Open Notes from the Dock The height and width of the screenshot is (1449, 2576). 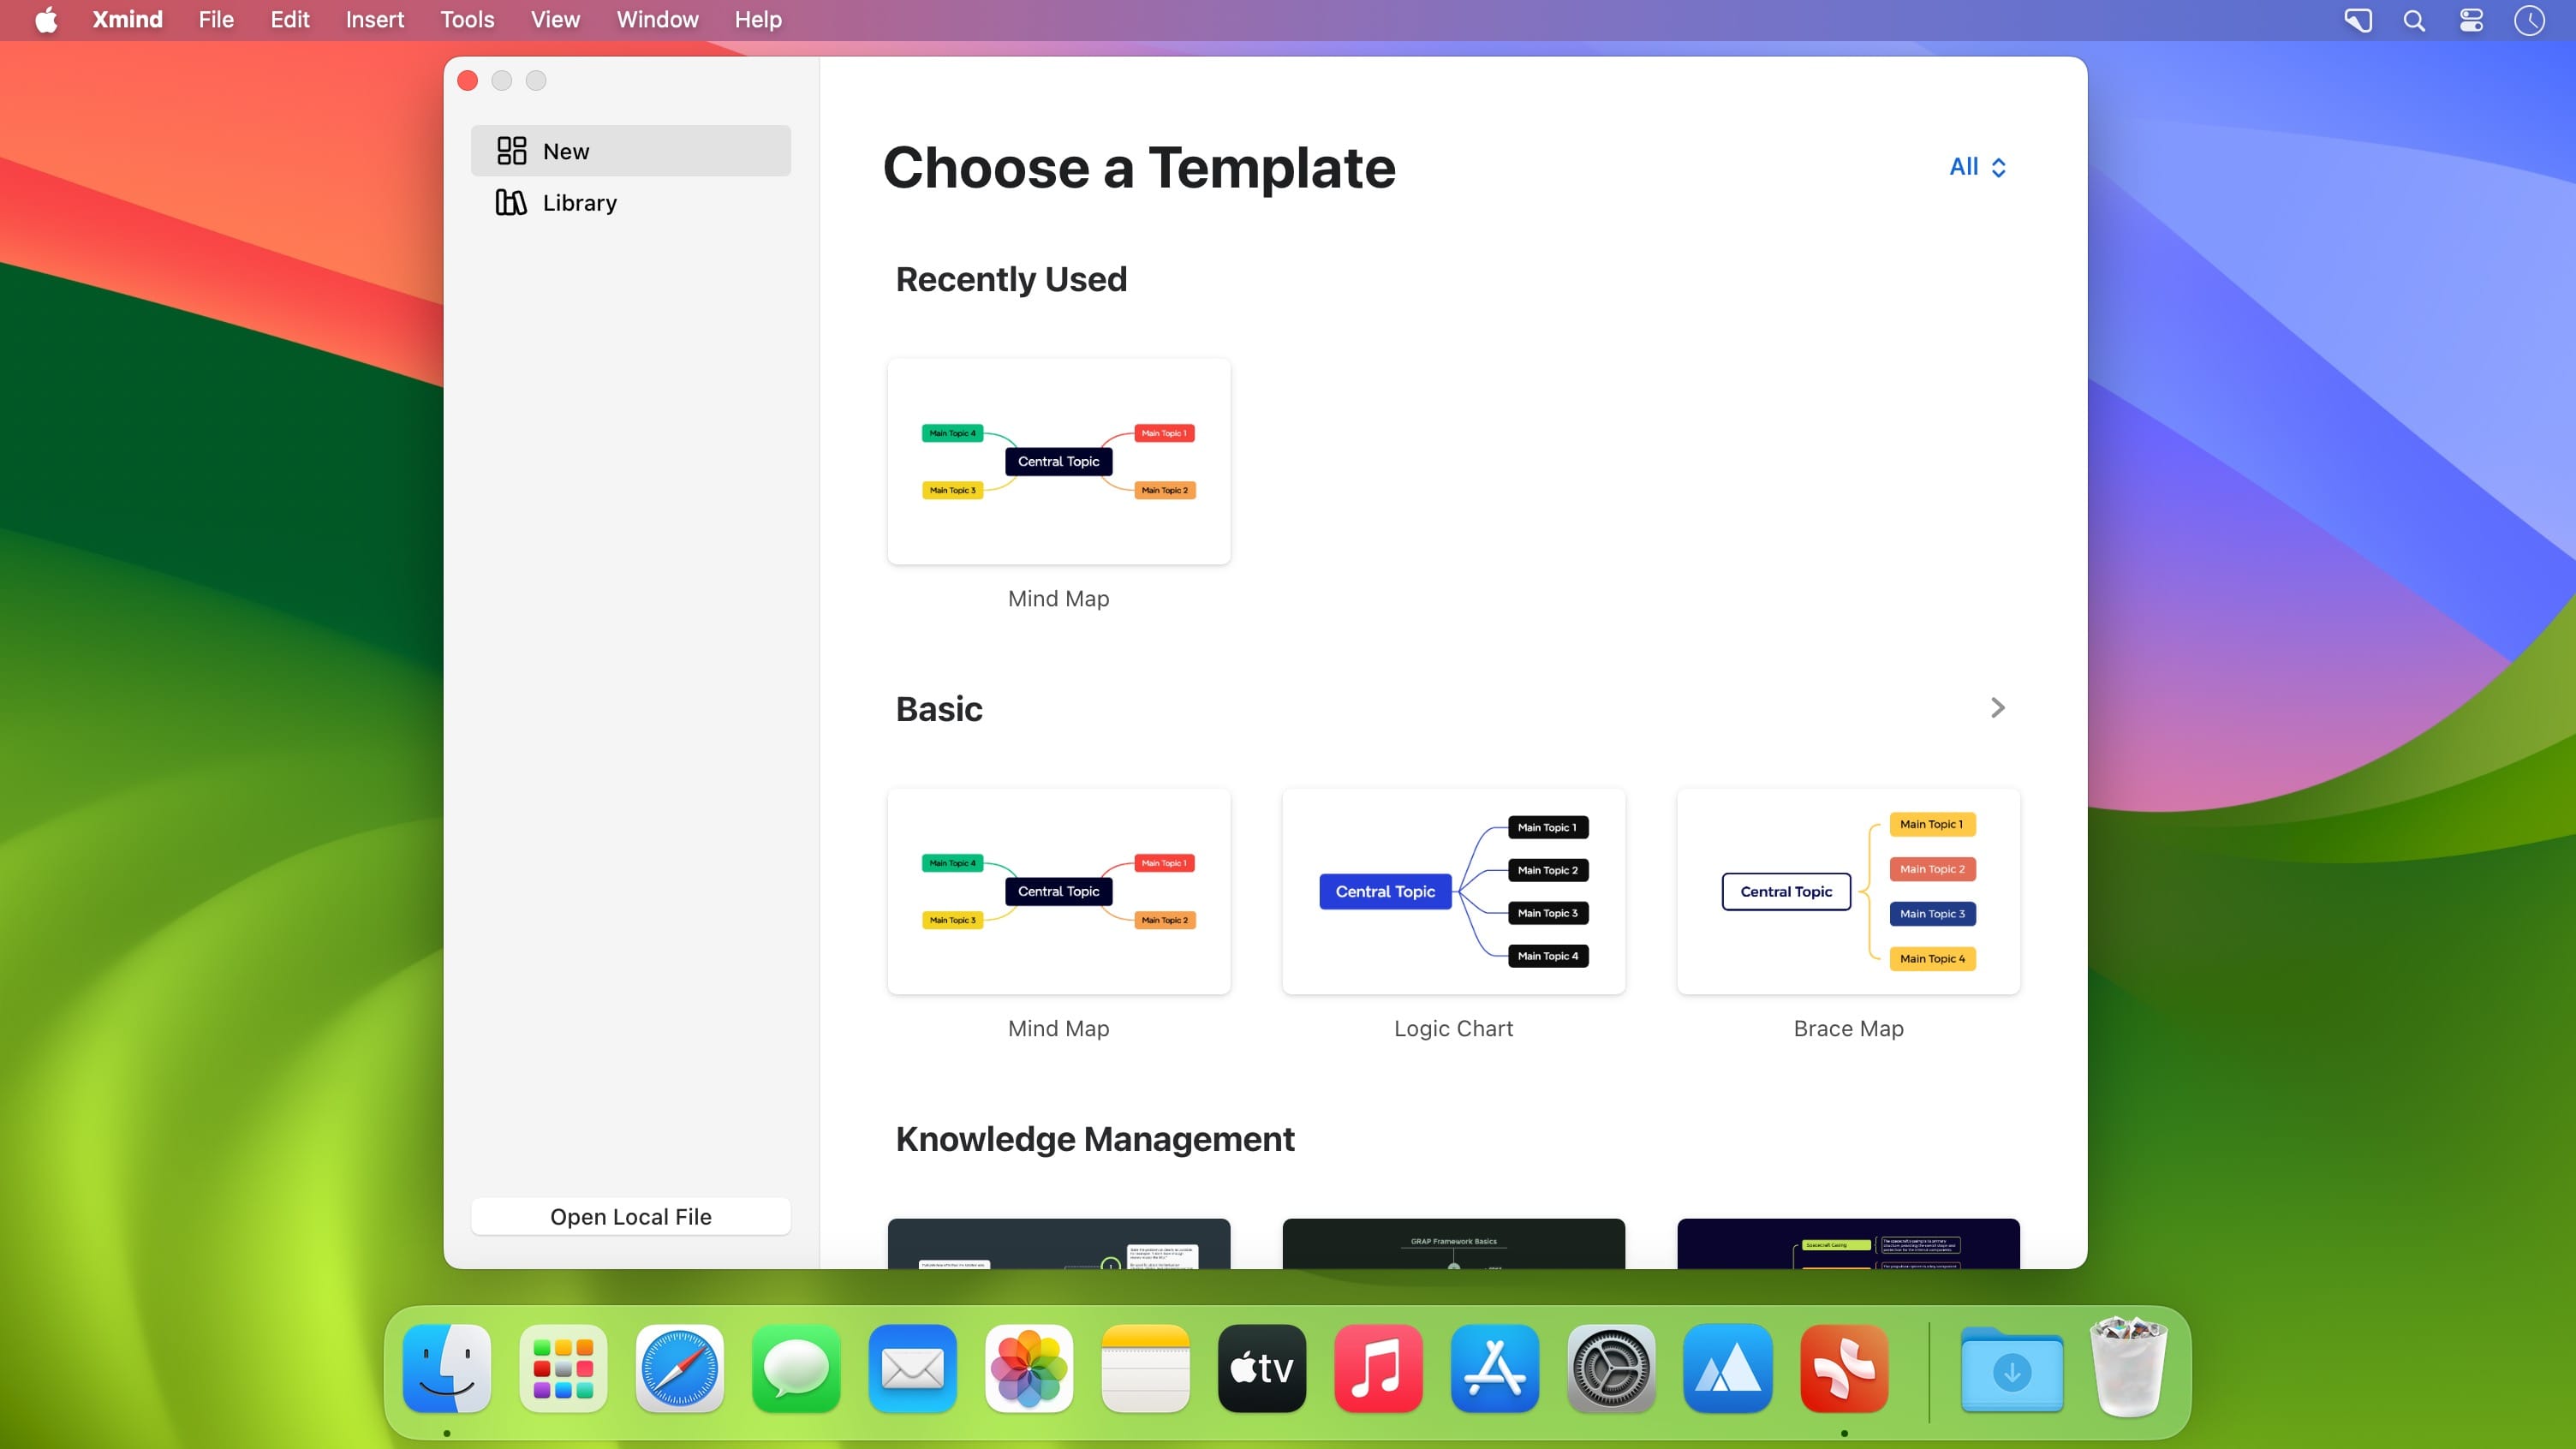point(1145,1368)
